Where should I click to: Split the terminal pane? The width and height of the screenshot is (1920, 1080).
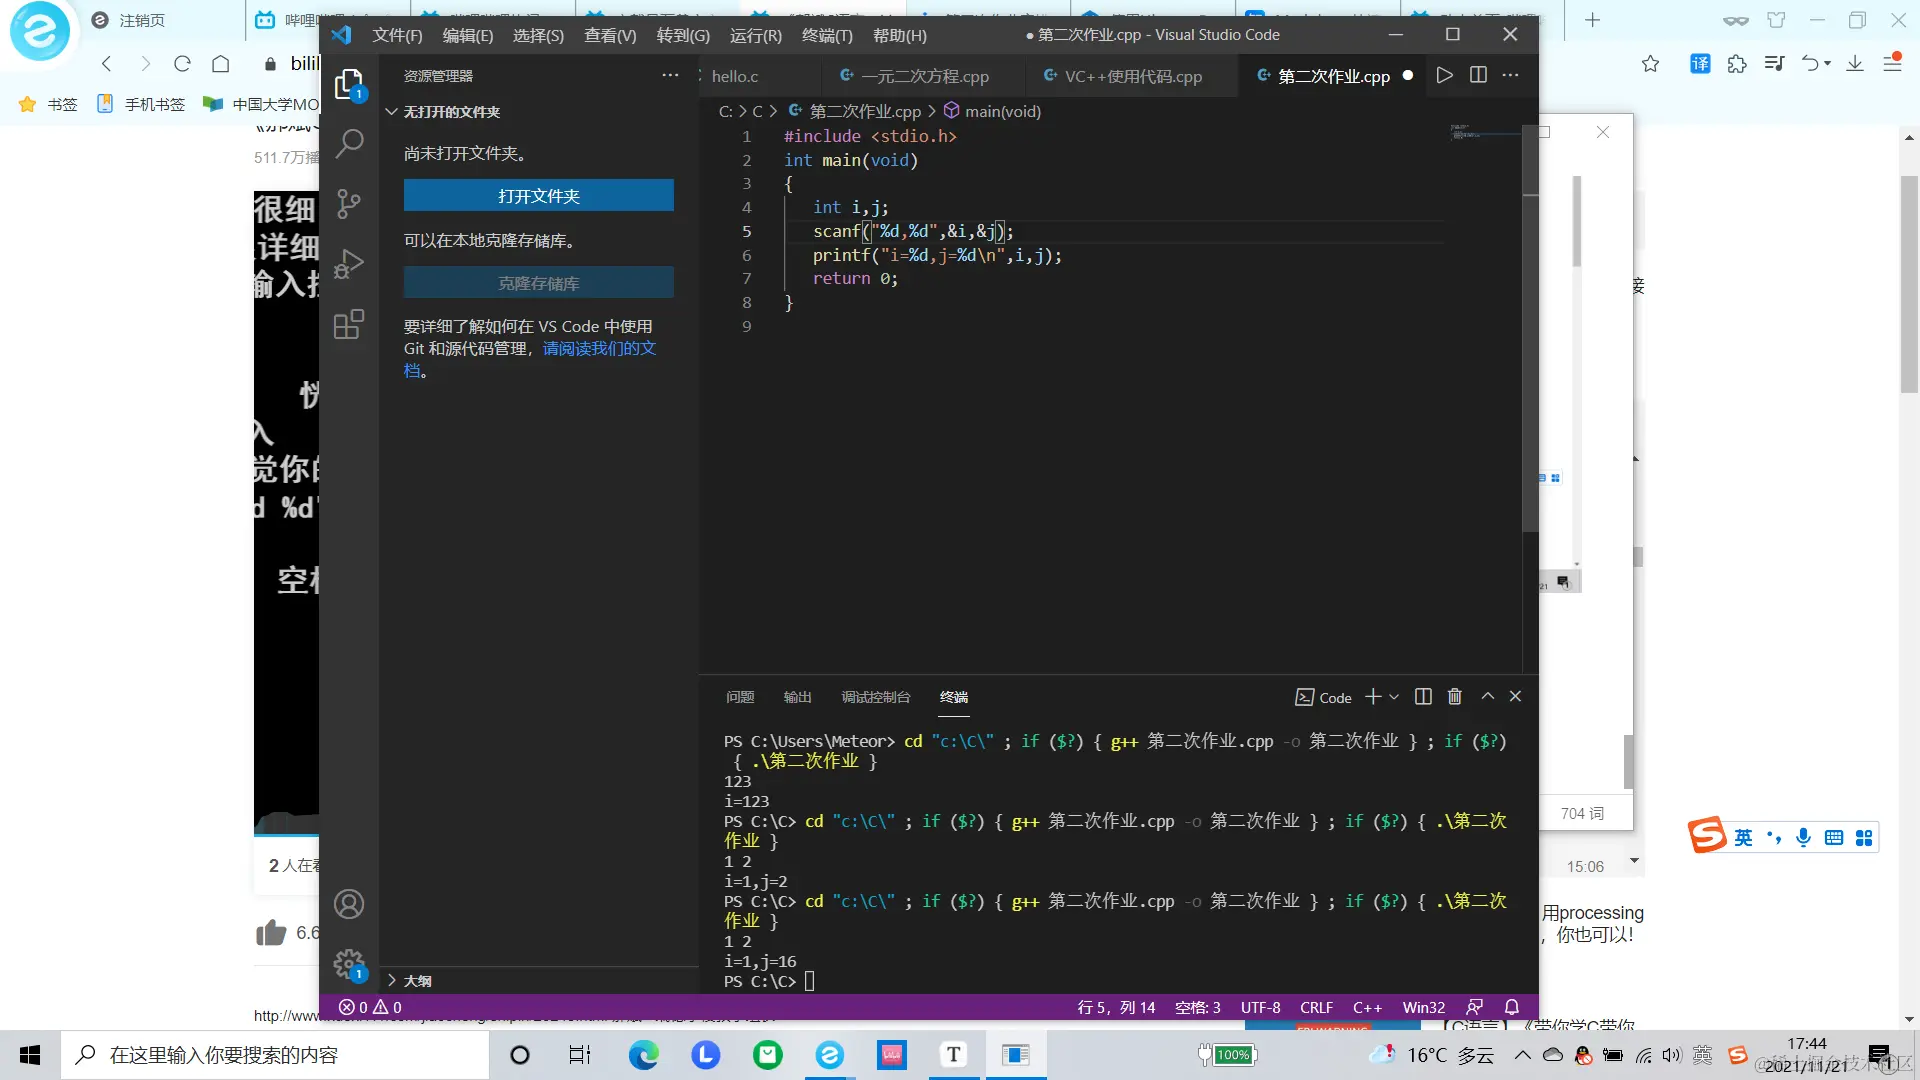1423,697
